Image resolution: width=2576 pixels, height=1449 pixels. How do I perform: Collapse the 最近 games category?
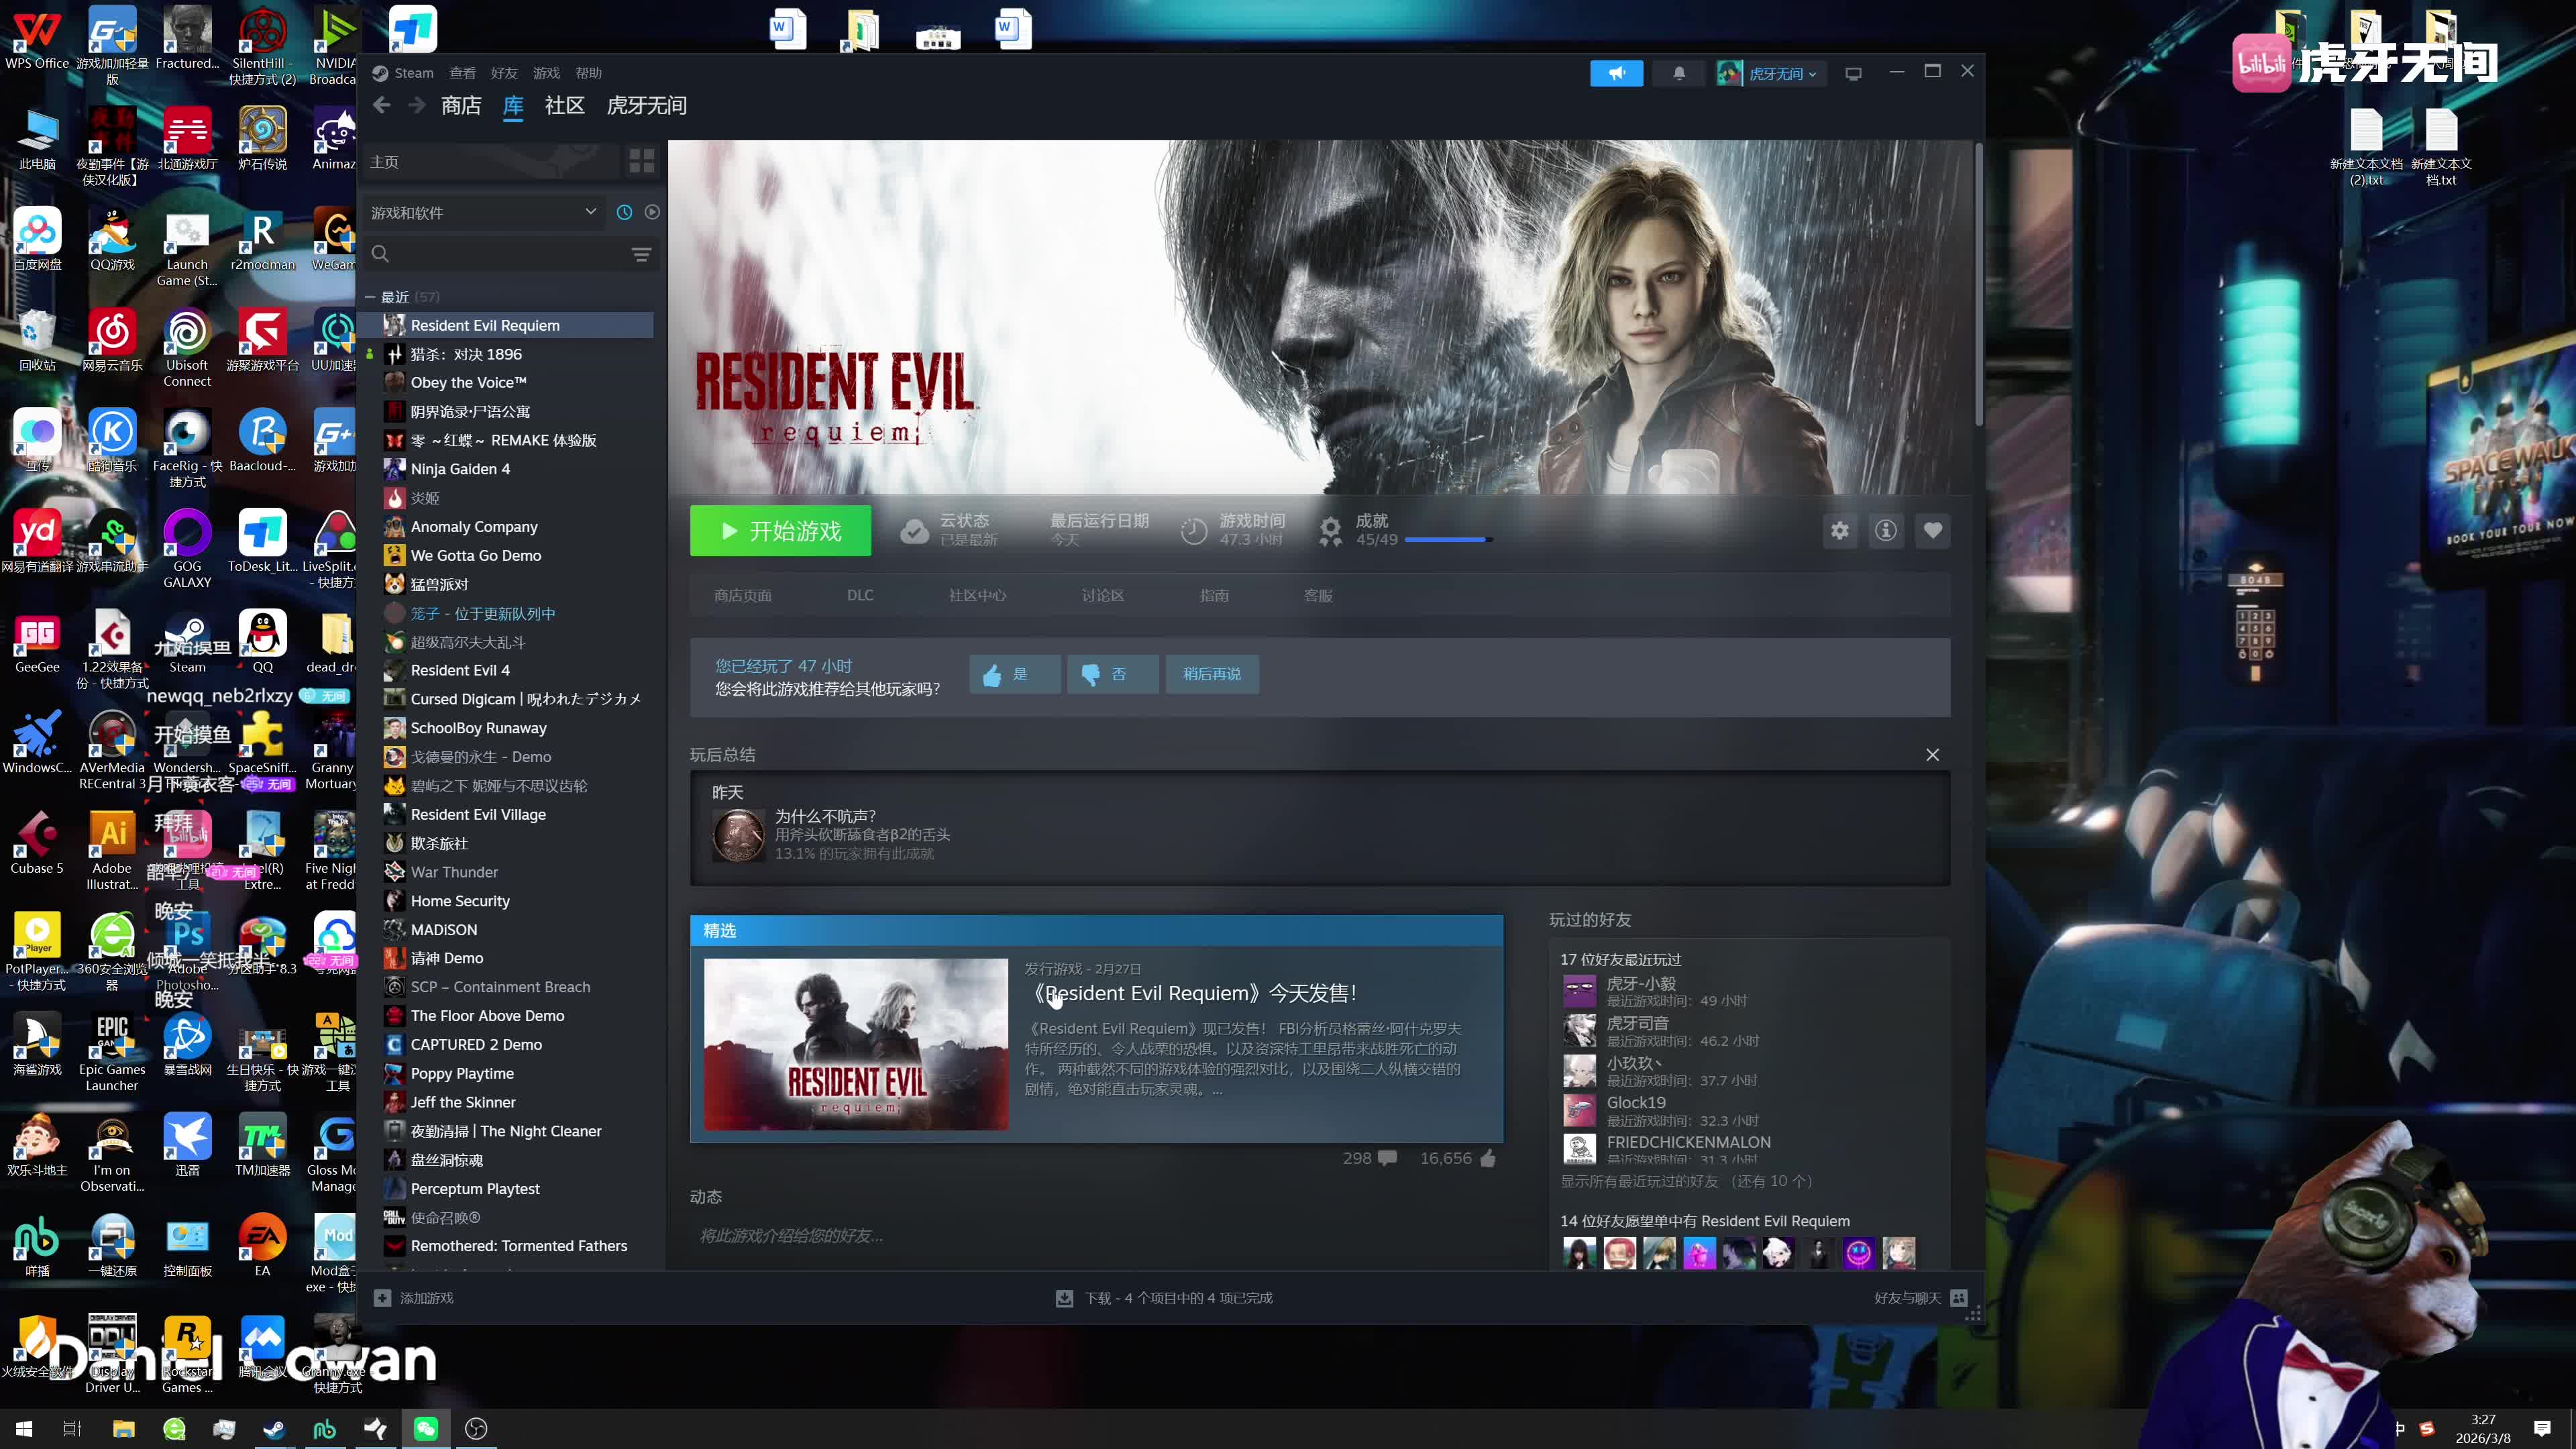(370, 297)
